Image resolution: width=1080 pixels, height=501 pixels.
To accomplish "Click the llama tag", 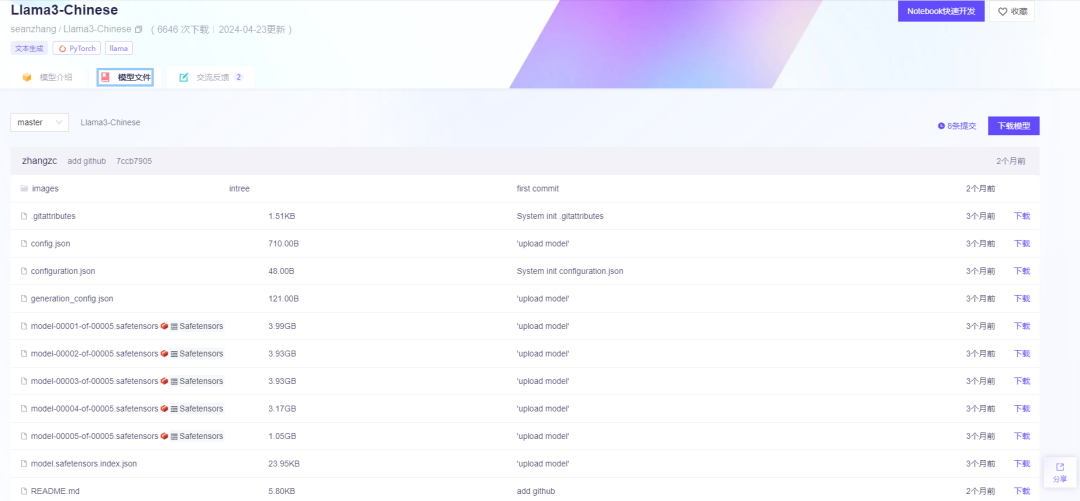I will (x=119, y=48).
